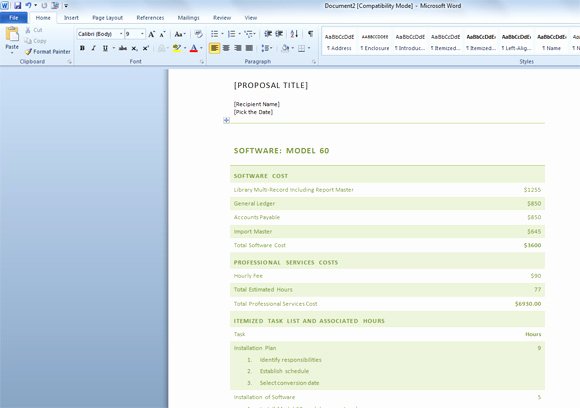
Task: Open Paragraph dialog launcher
Action: coord(314,62)
